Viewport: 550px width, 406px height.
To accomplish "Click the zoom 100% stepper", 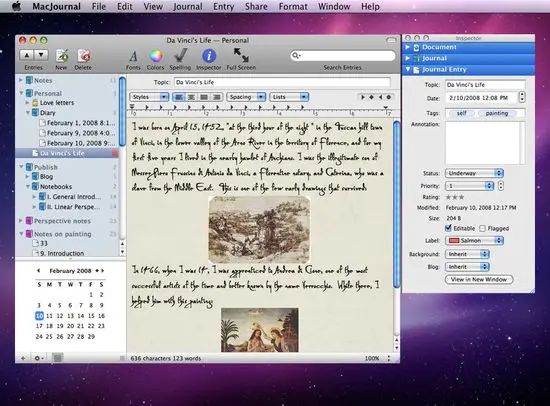I will [389, 358].
